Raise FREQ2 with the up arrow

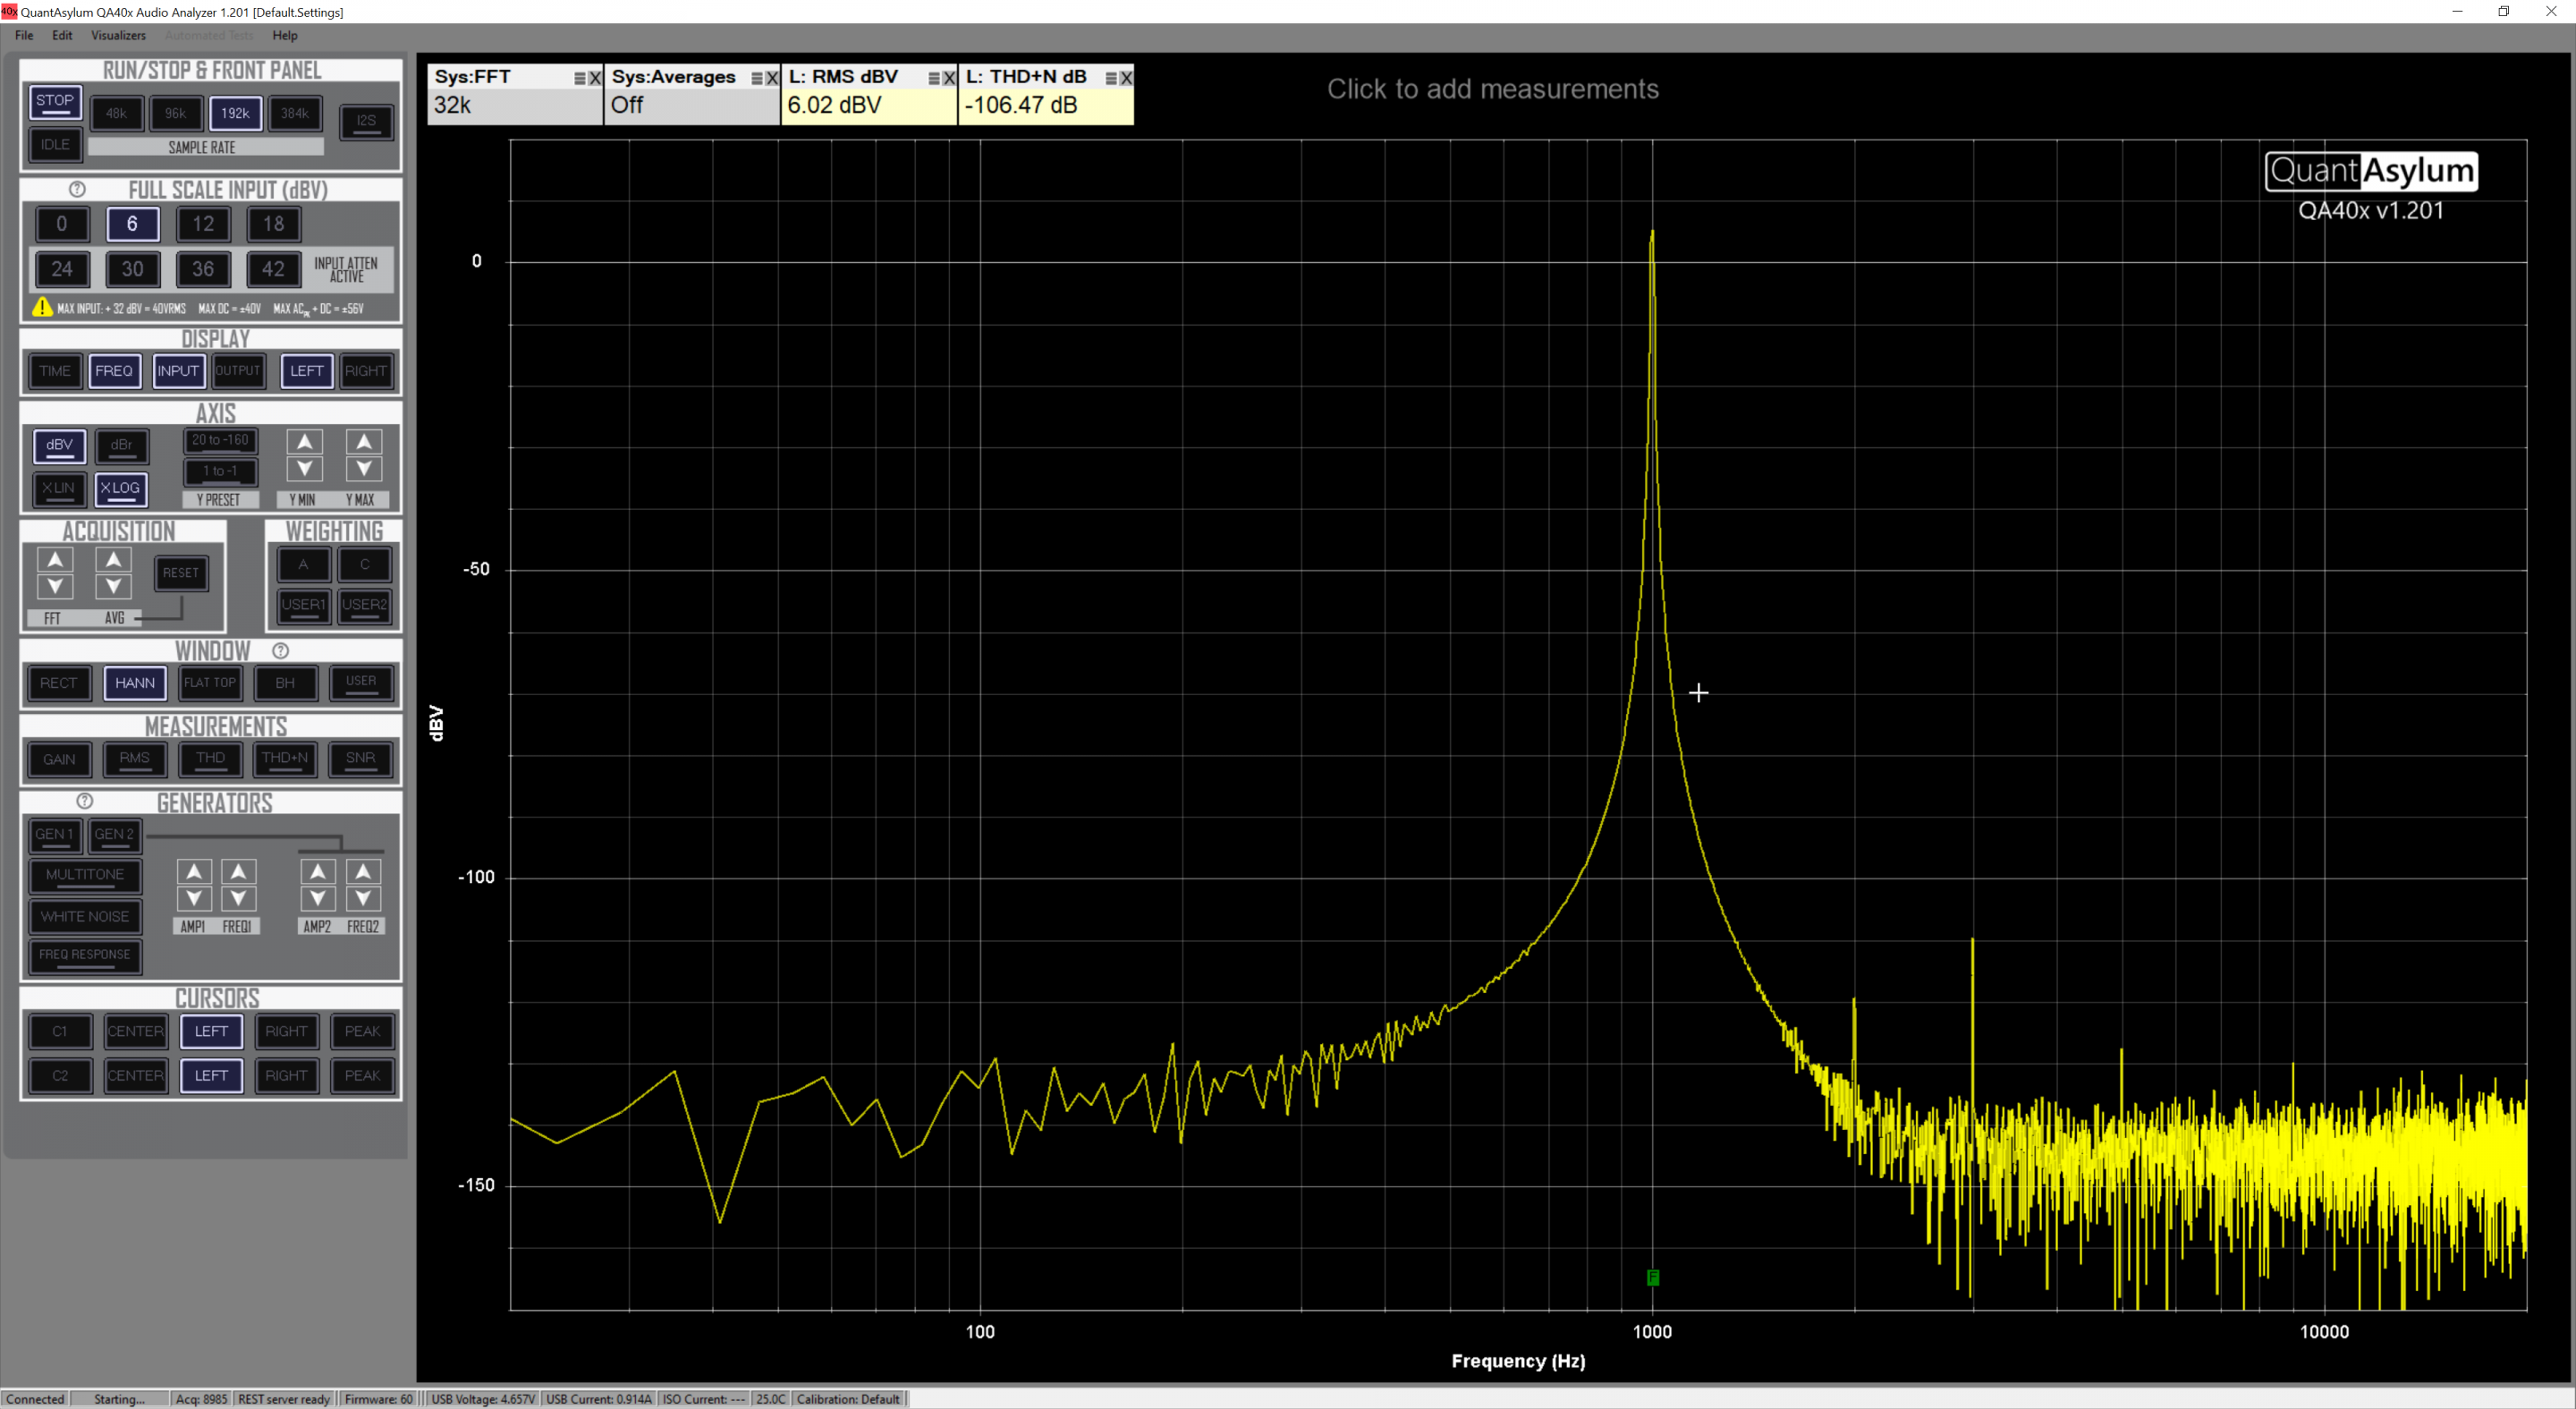[x=363, y=871]
